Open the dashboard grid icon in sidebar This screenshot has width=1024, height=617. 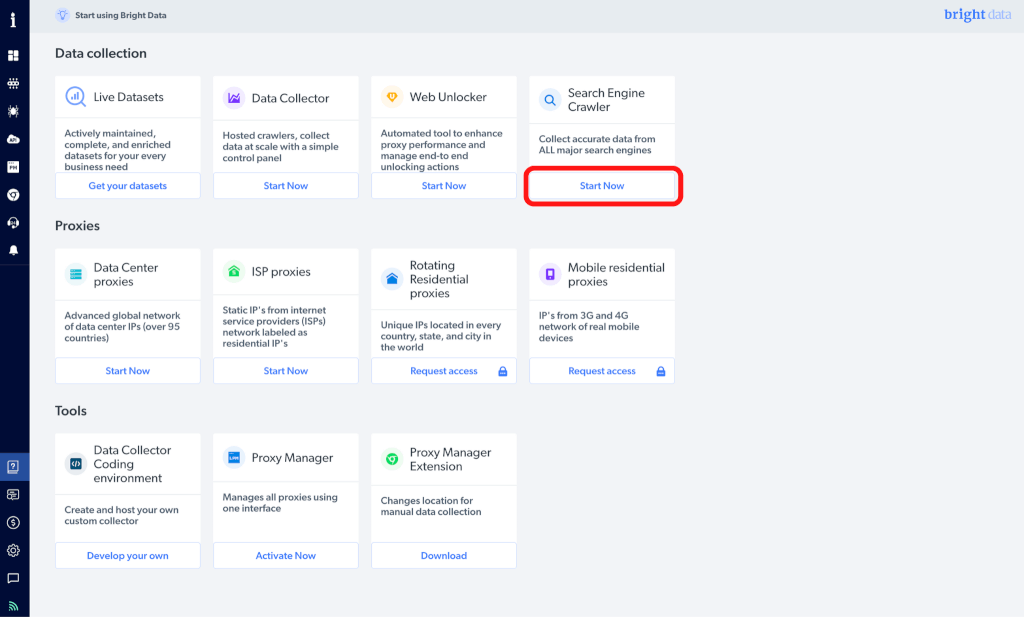point(14,56)
